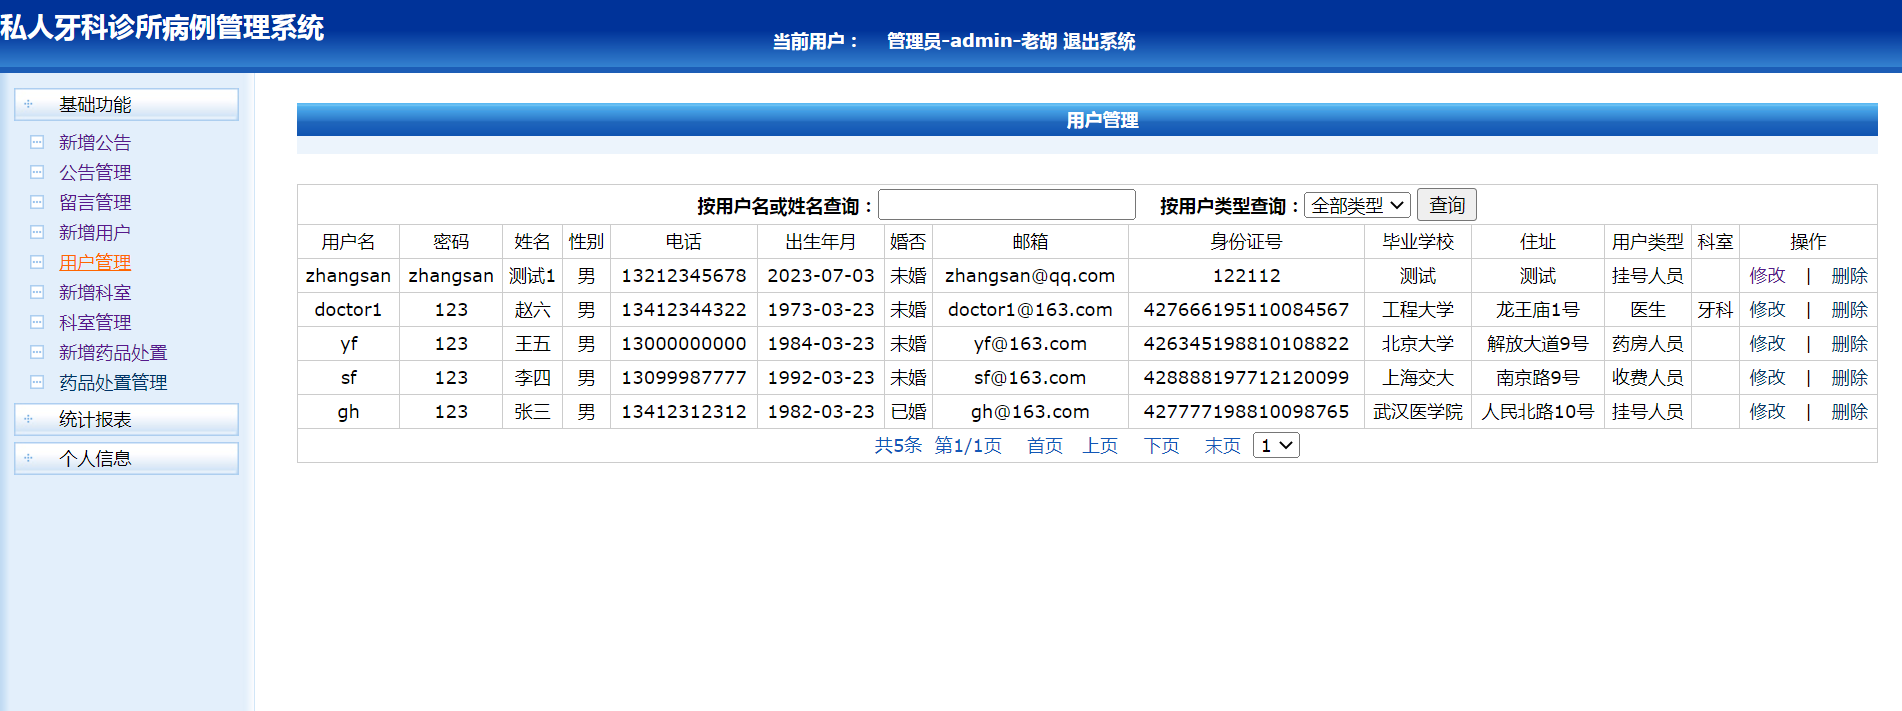Click the icon beside 新增药品处置
The width and height of the screenshot is (1902, 711).
pyautogui.click(x=37, y=352)
